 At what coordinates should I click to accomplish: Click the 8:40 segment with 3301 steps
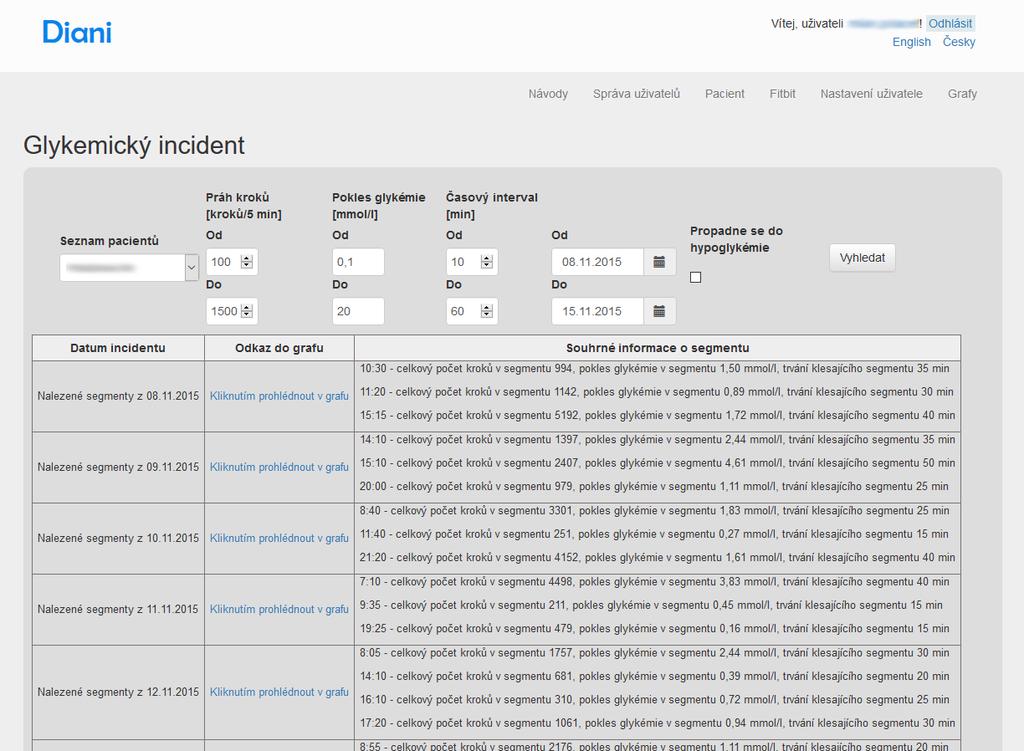click(654, 511)
